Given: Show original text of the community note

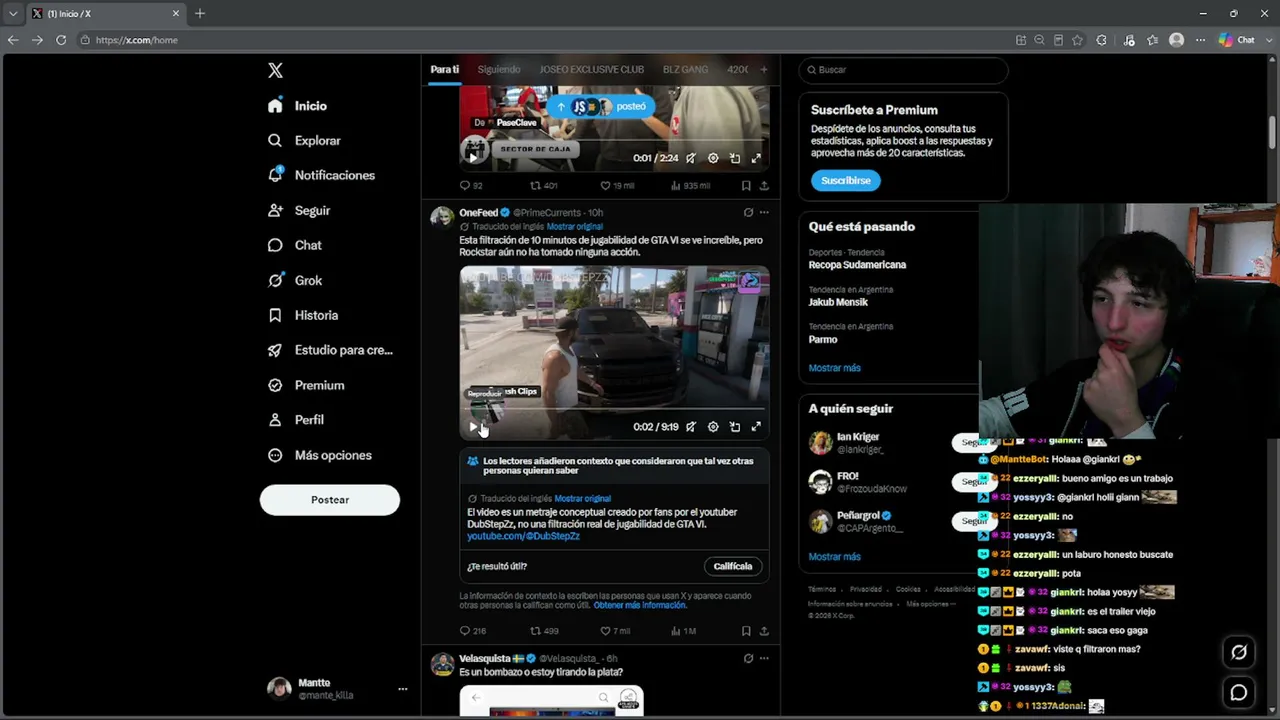Looking at the screenshot, I should [582, 499].
